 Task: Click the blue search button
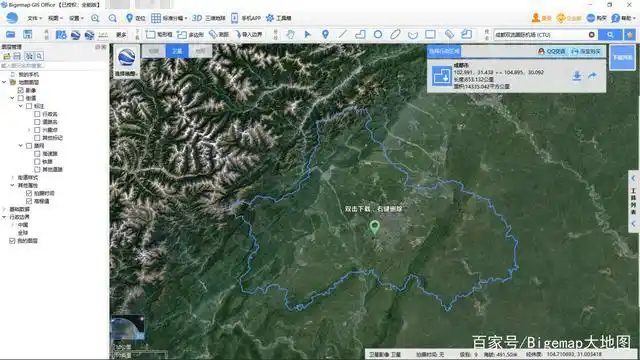(x=610, y=35)
